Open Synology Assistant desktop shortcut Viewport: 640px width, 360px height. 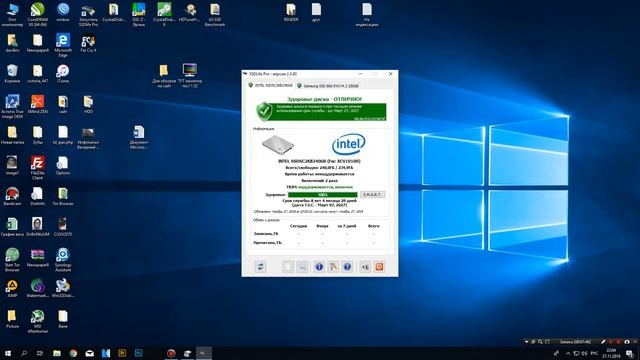click(63, 260)
